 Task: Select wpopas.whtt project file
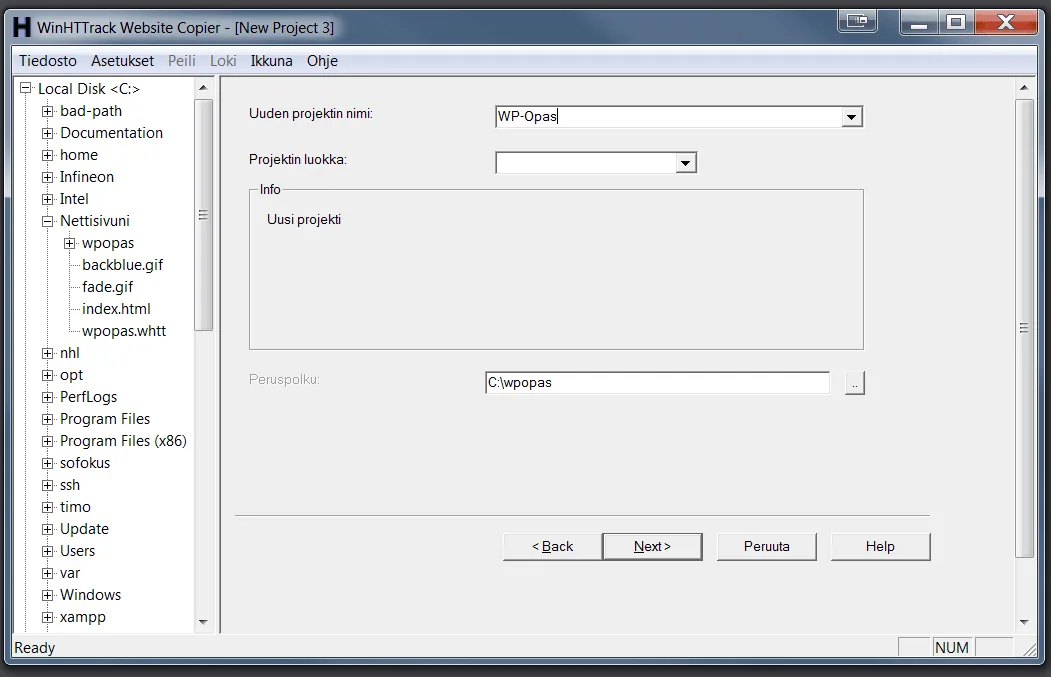click(x=124, y=331)
